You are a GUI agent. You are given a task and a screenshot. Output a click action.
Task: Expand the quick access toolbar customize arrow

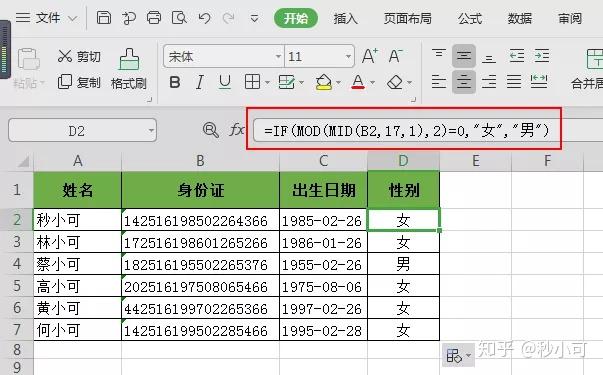[x=254, y=18]
